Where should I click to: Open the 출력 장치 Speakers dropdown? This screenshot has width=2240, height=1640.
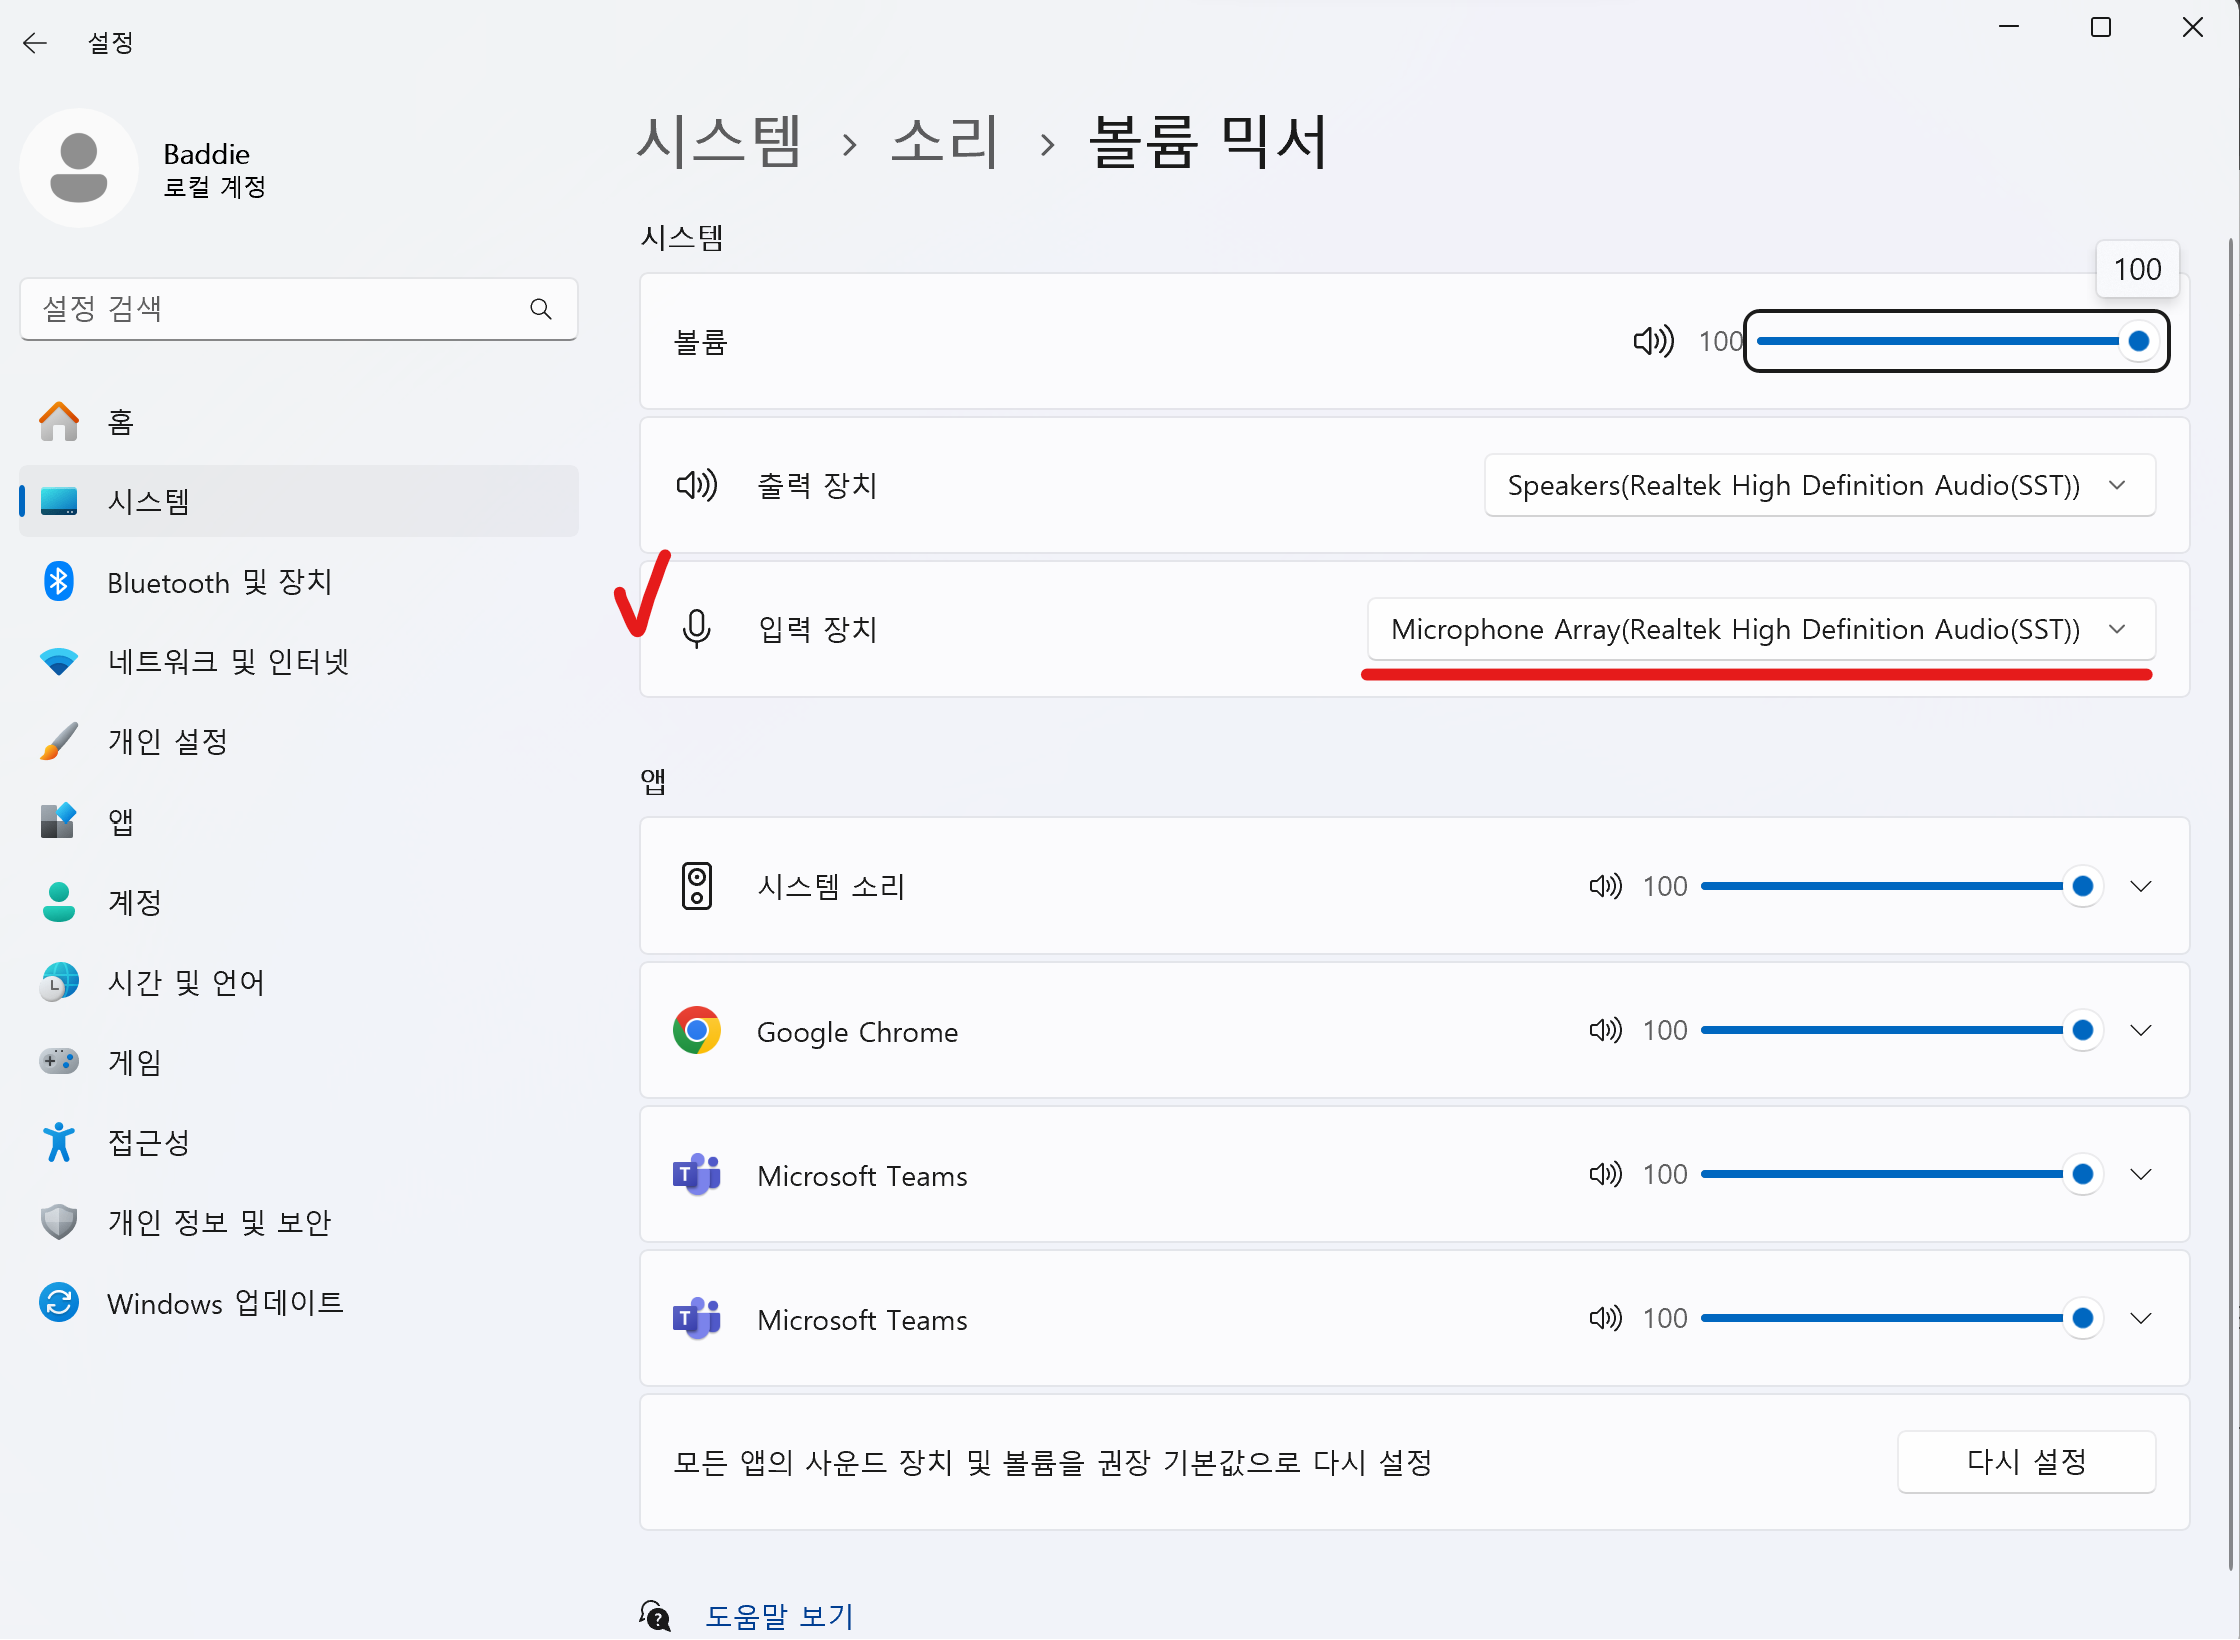1819,486
